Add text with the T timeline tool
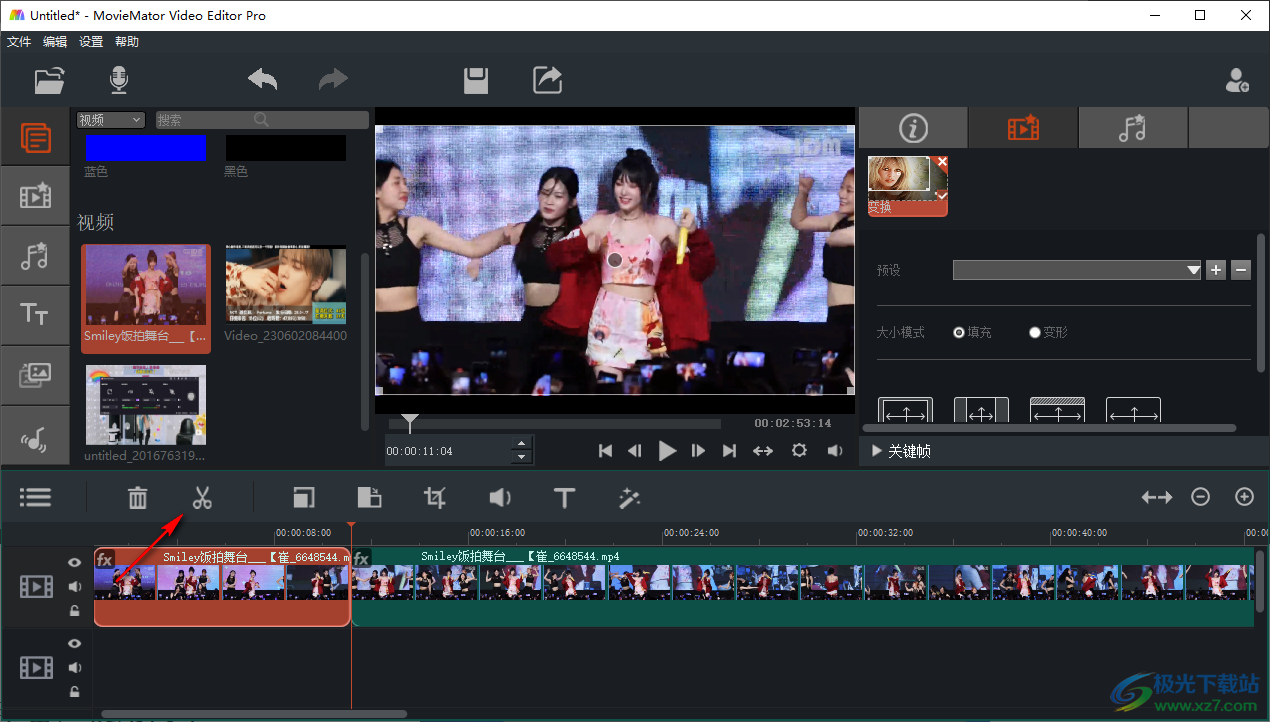The width and height of the screenshot is (1270, 722). tap(564, 497)
